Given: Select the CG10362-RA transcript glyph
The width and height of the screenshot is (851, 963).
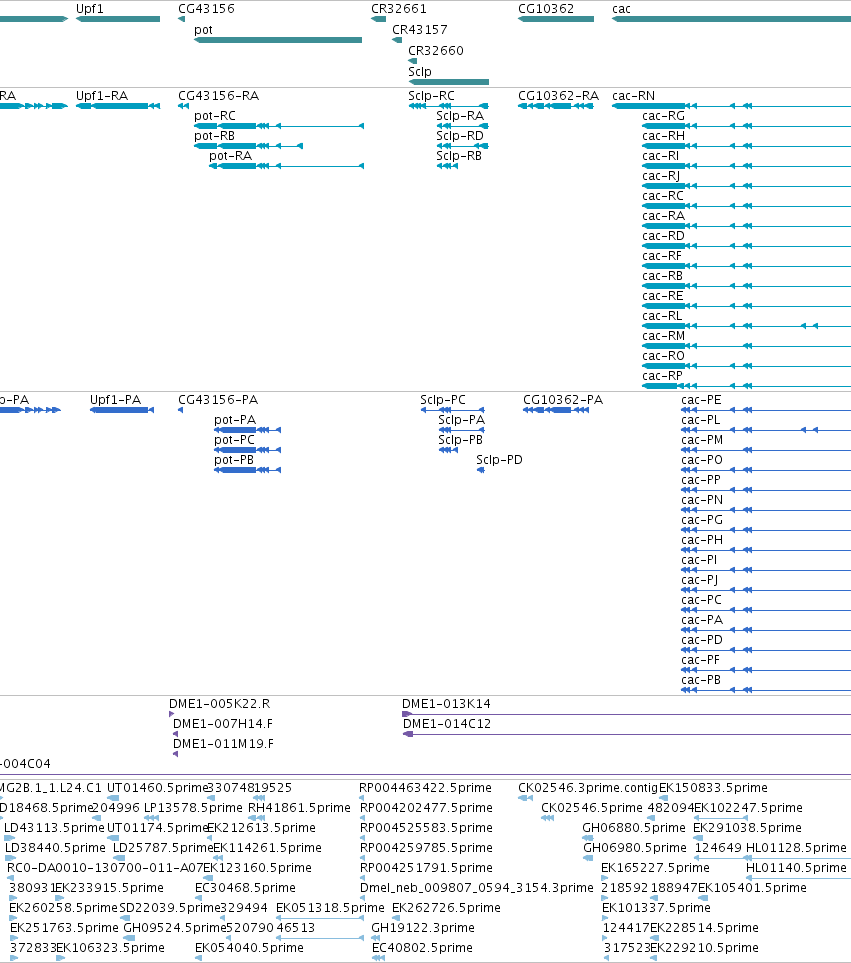Looking at the screenshot, I should pyautogui.click(x=556, y=106).
